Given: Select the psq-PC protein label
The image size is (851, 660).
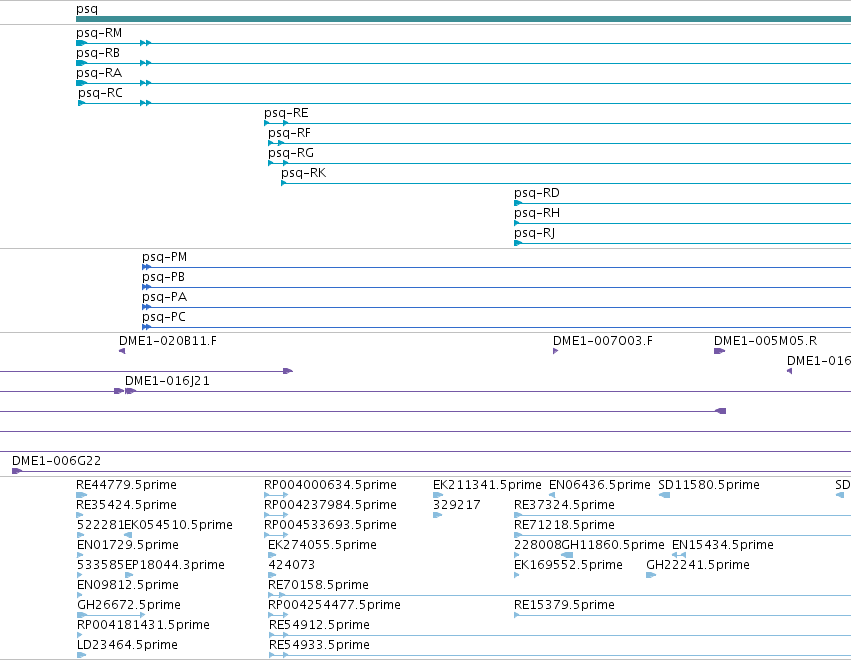Looking at the screenshot, I should point(164,318).
